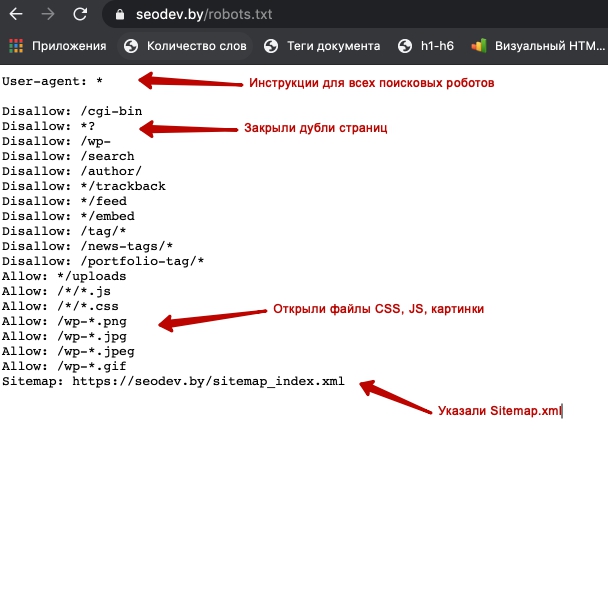Go back to the previous page
Screen dimensions: 608x597
click(16, 15)
